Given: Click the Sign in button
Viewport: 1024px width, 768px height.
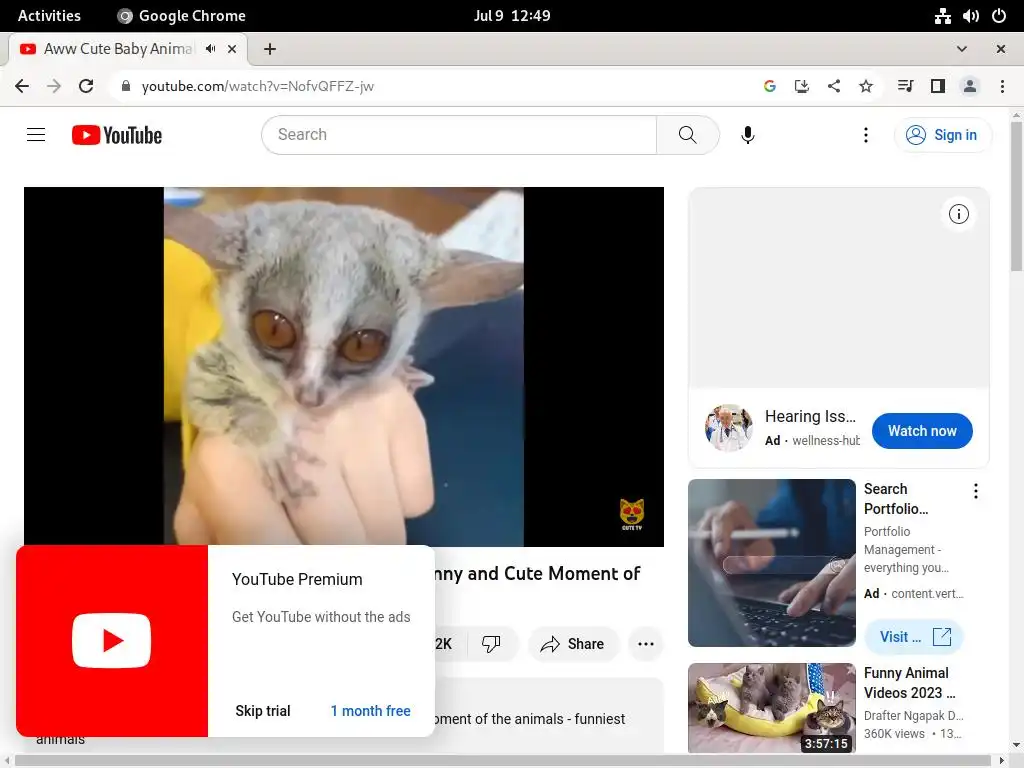Looking at the screenshot, I should (942, 135).
